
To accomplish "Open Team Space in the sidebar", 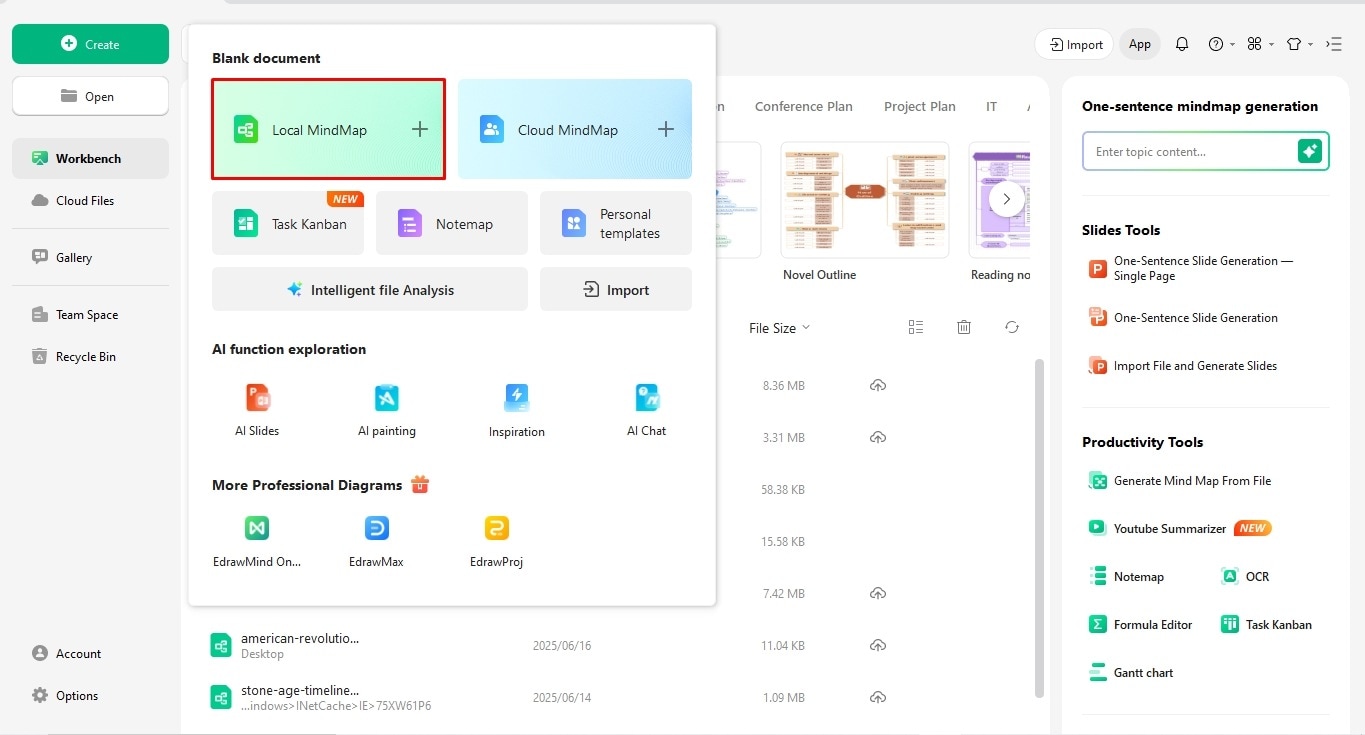I will (x=90, y=314).
